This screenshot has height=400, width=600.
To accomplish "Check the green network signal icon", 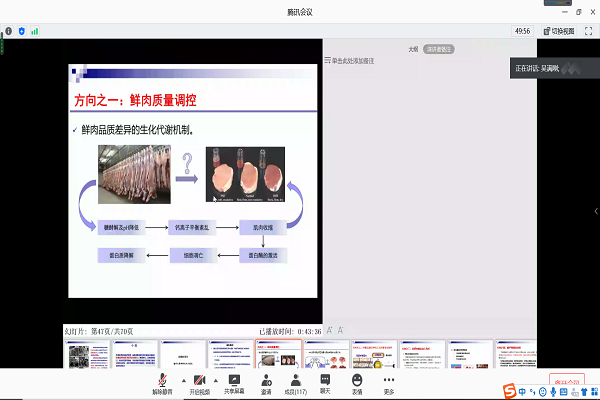I will tap(35, 31).
